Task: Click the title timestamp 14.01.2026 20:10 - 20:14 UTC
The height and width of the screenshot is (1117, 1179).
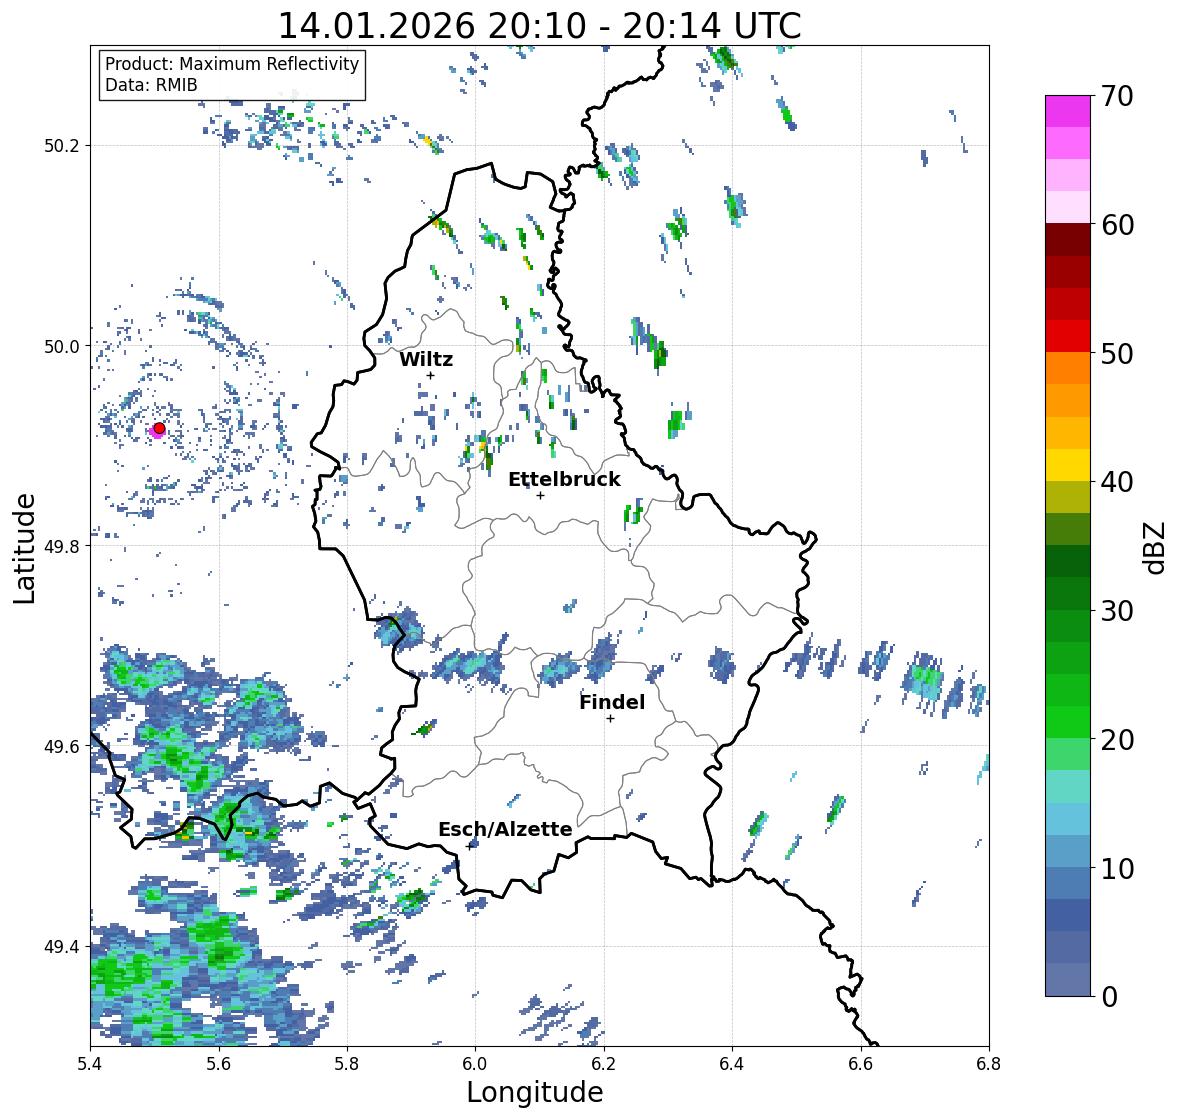Action: pos(539,26)
